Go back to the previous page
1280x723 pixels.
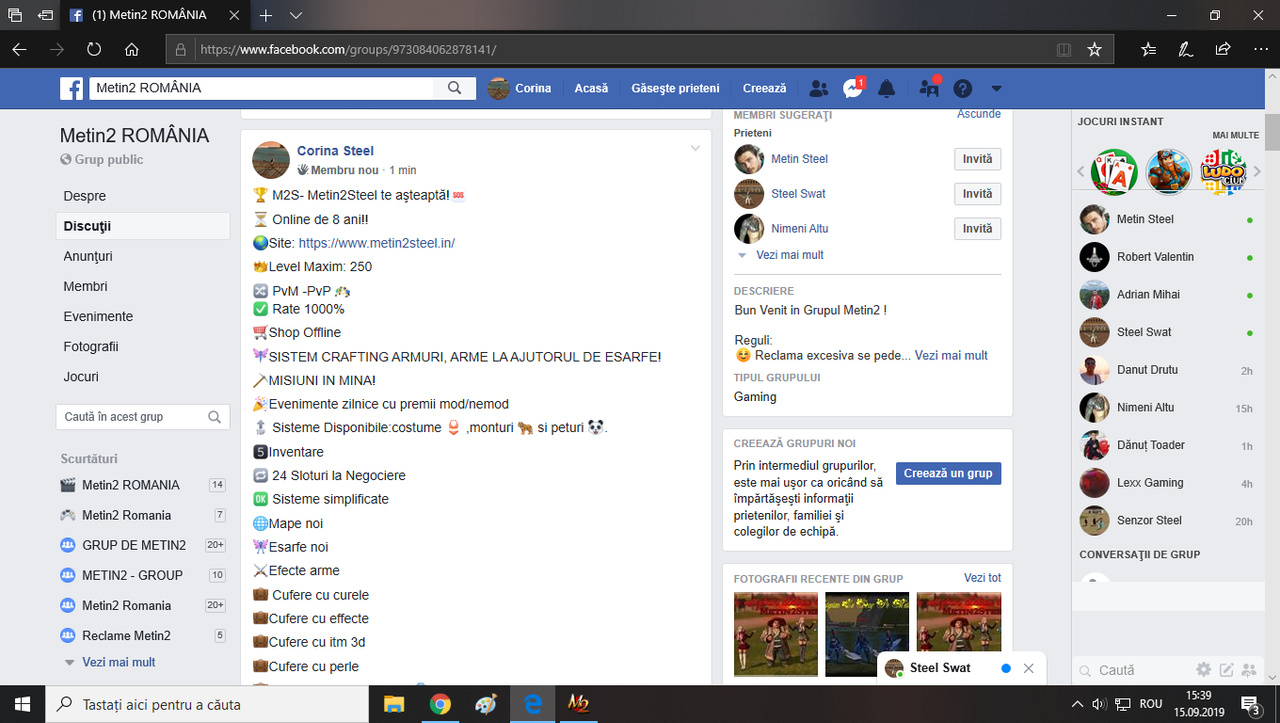(20, 49)
